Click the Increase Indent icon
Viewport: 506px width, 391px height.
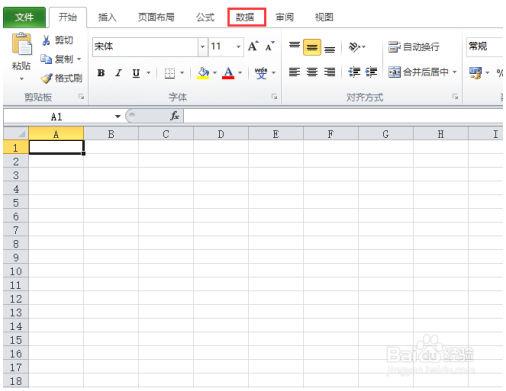[371, 72]
